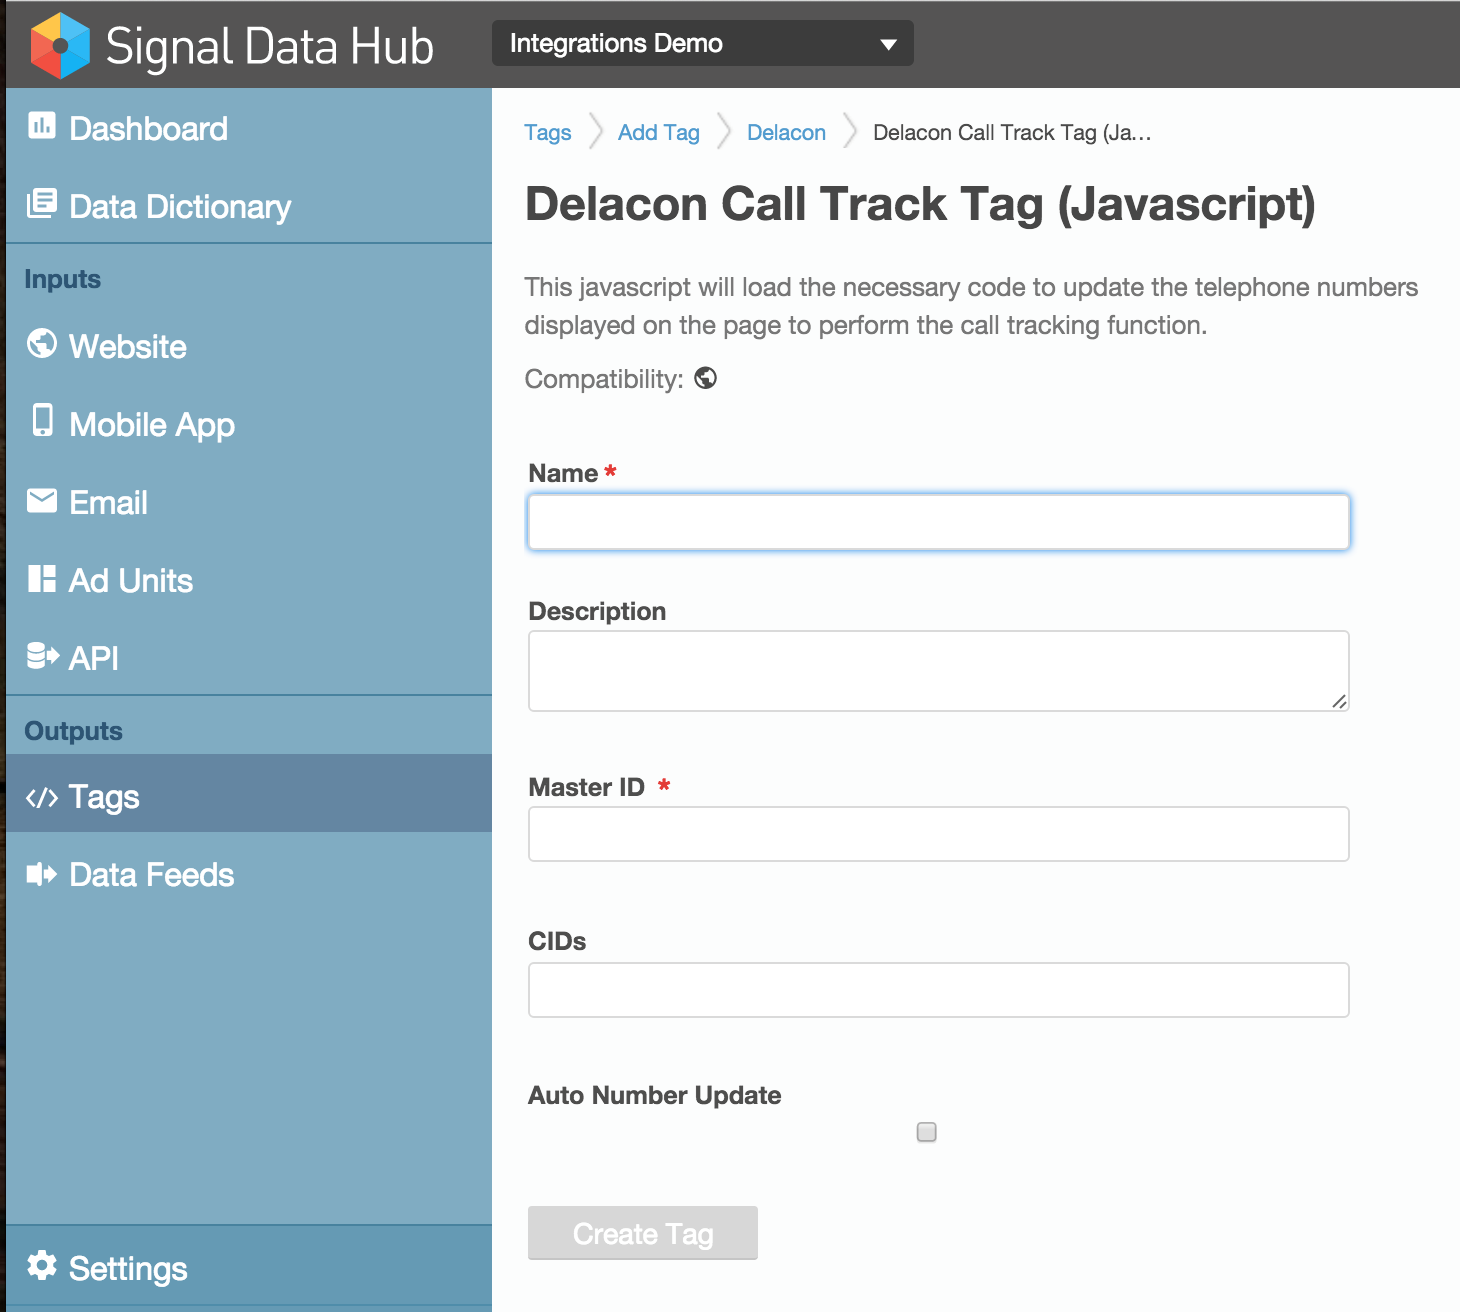The image size is (1460, 1312).
Task: Click the Signal Data Hub logo icon
Action: 60,45
